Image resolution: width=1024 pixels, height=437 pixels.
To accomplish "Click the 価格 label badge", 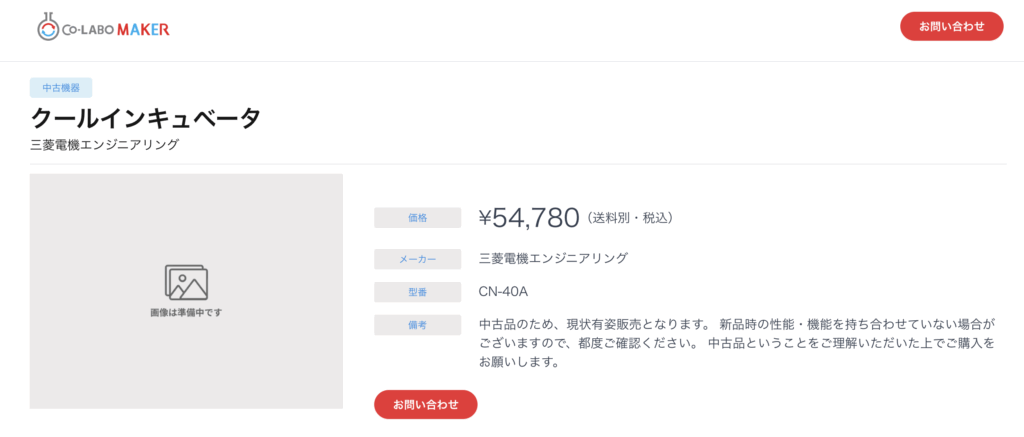I will 417,218.
